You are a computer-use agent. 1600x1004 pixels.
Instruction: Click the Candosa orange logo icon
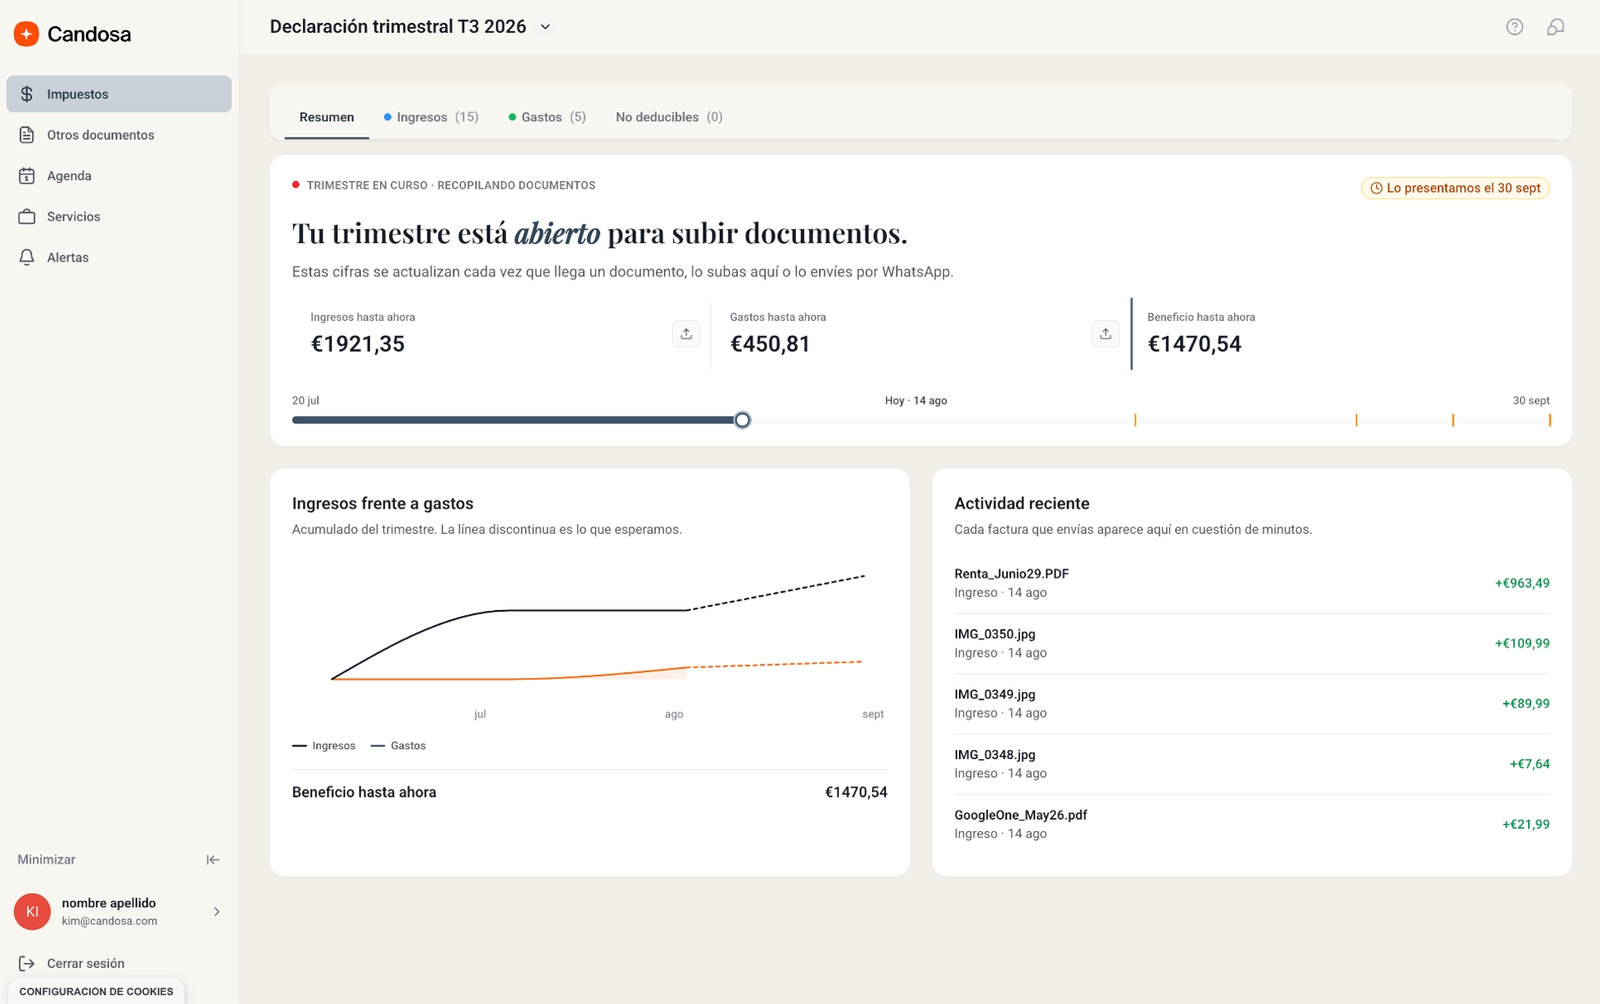click(27, 34)
